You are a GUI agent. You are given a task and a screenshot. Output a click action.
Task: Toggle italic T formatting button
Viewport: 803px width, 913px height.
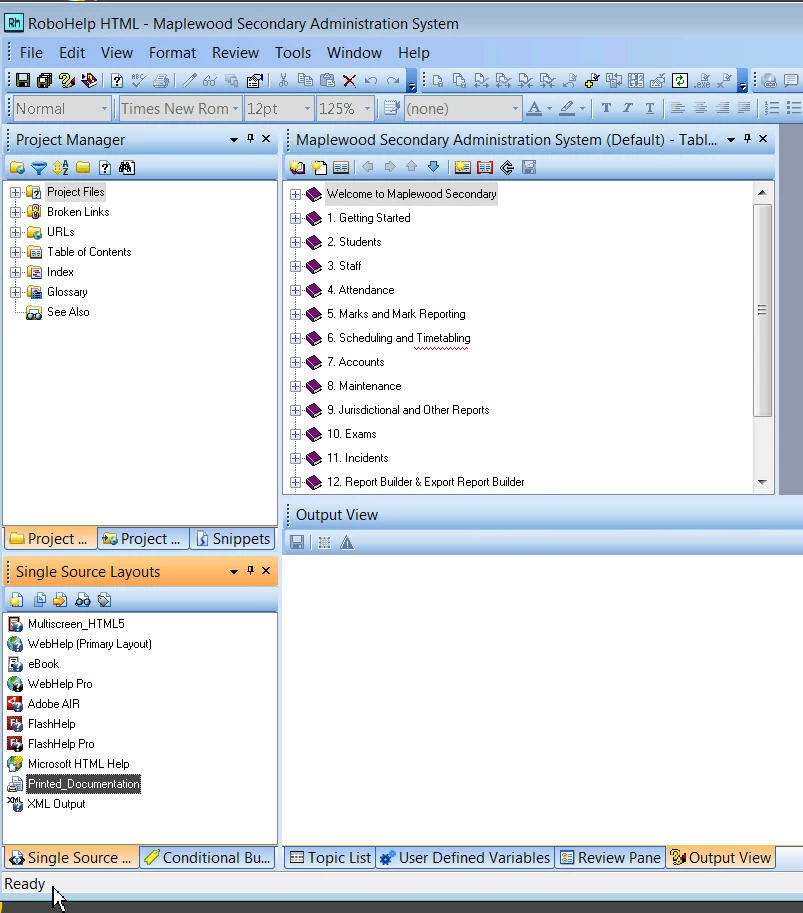628,108
